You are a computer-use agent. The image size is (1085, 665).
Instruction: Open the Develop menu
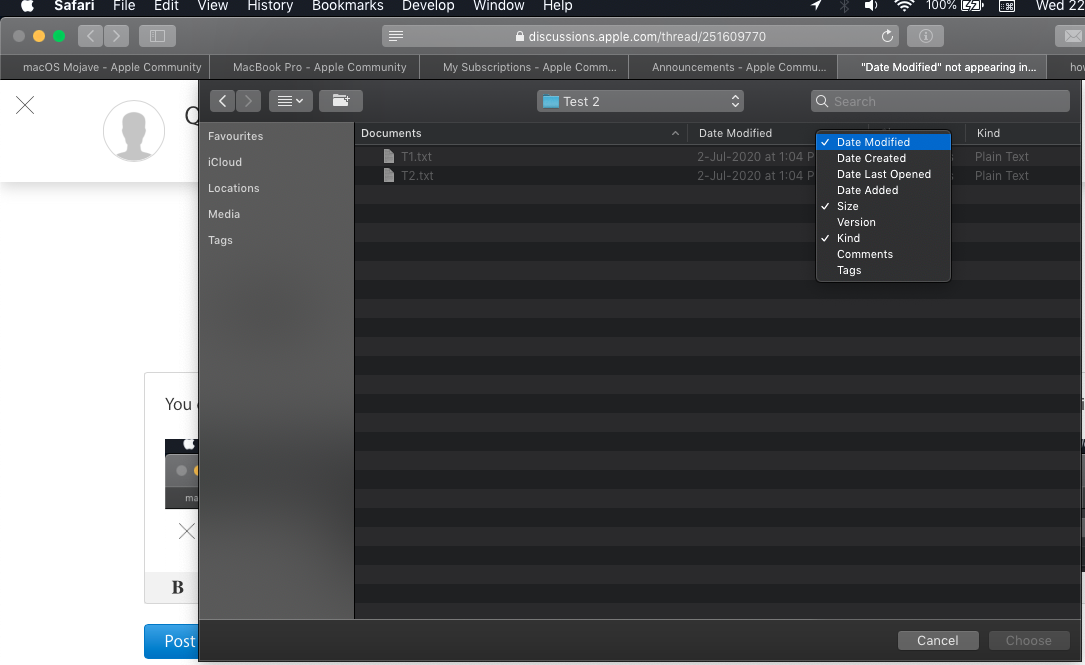[428, 6]
